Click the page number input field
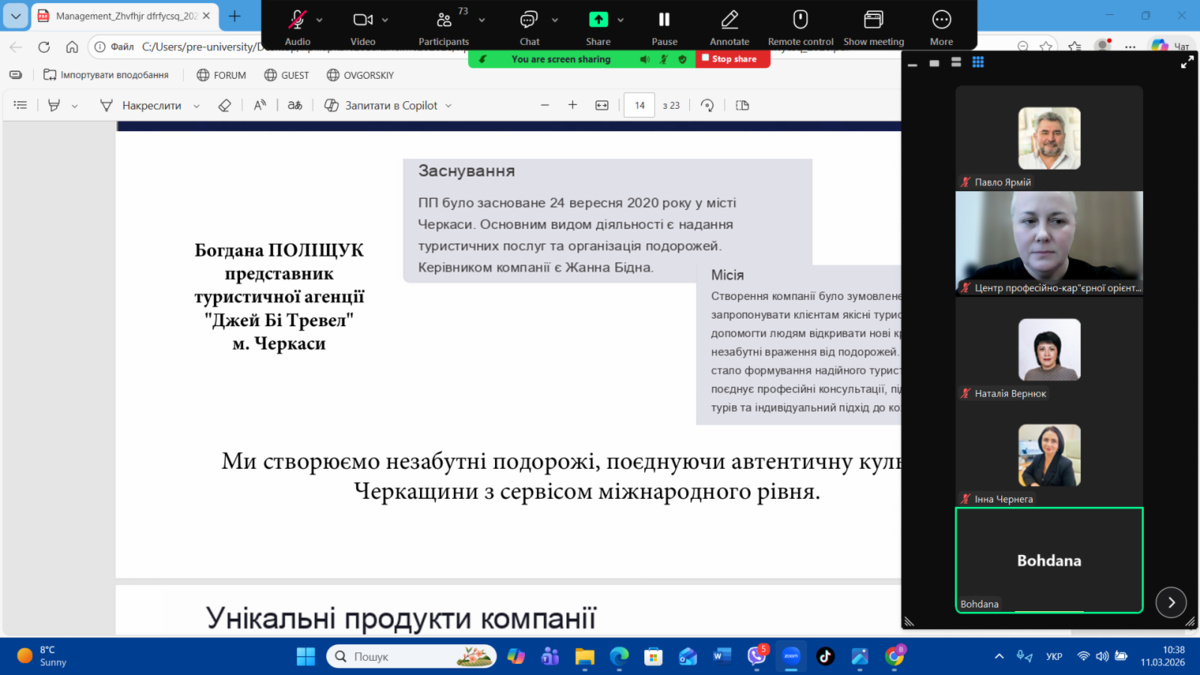 pos(639,105)
